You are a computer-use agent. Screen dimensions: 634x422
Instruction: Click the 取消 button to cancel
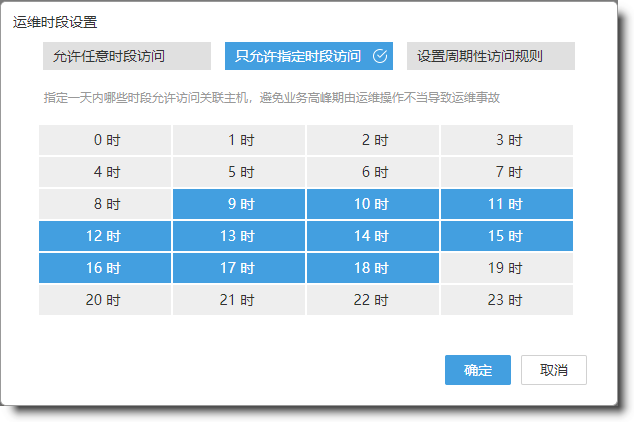pyautogui.click(x=554, y=370)
